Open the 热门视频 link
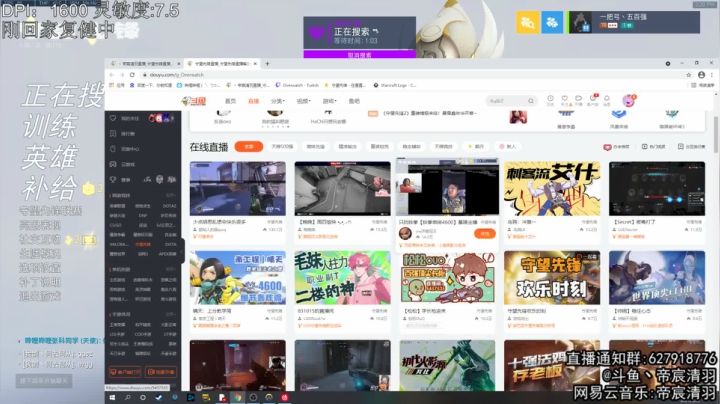Screen dimensions: 720x404 pyautogui.click(x=653, y=146)
